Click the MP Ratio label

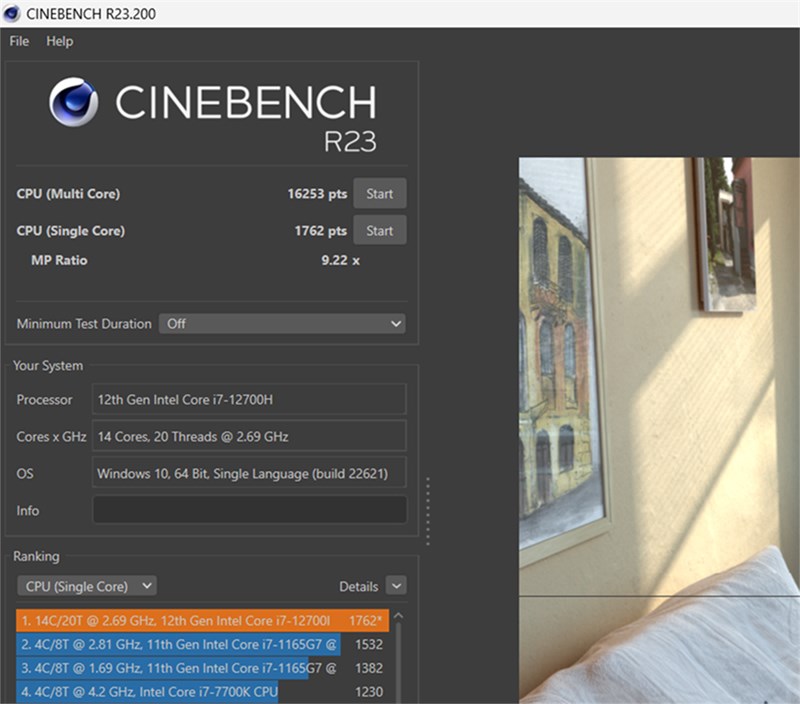[59, 260]
